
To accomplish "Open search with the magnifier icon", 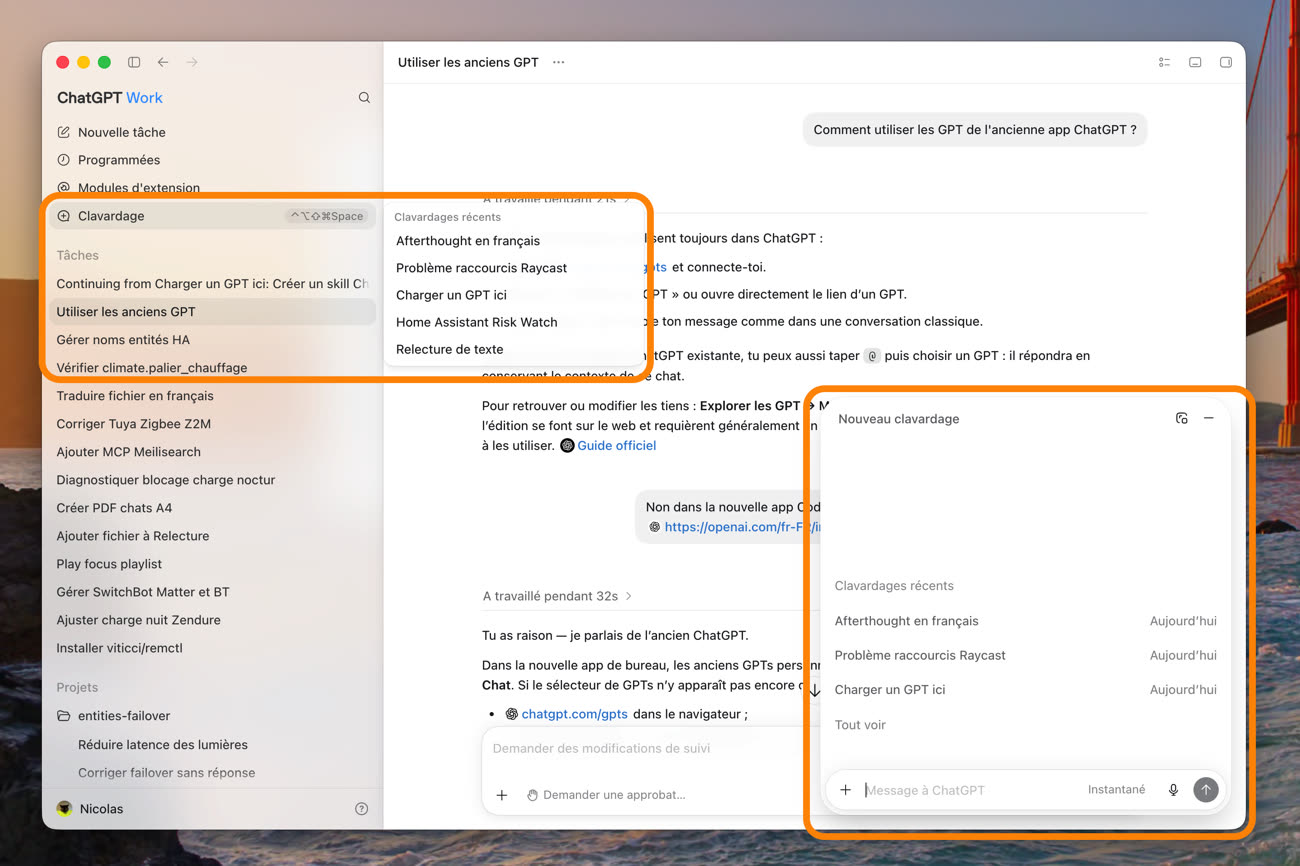I will tap(364, 98).
